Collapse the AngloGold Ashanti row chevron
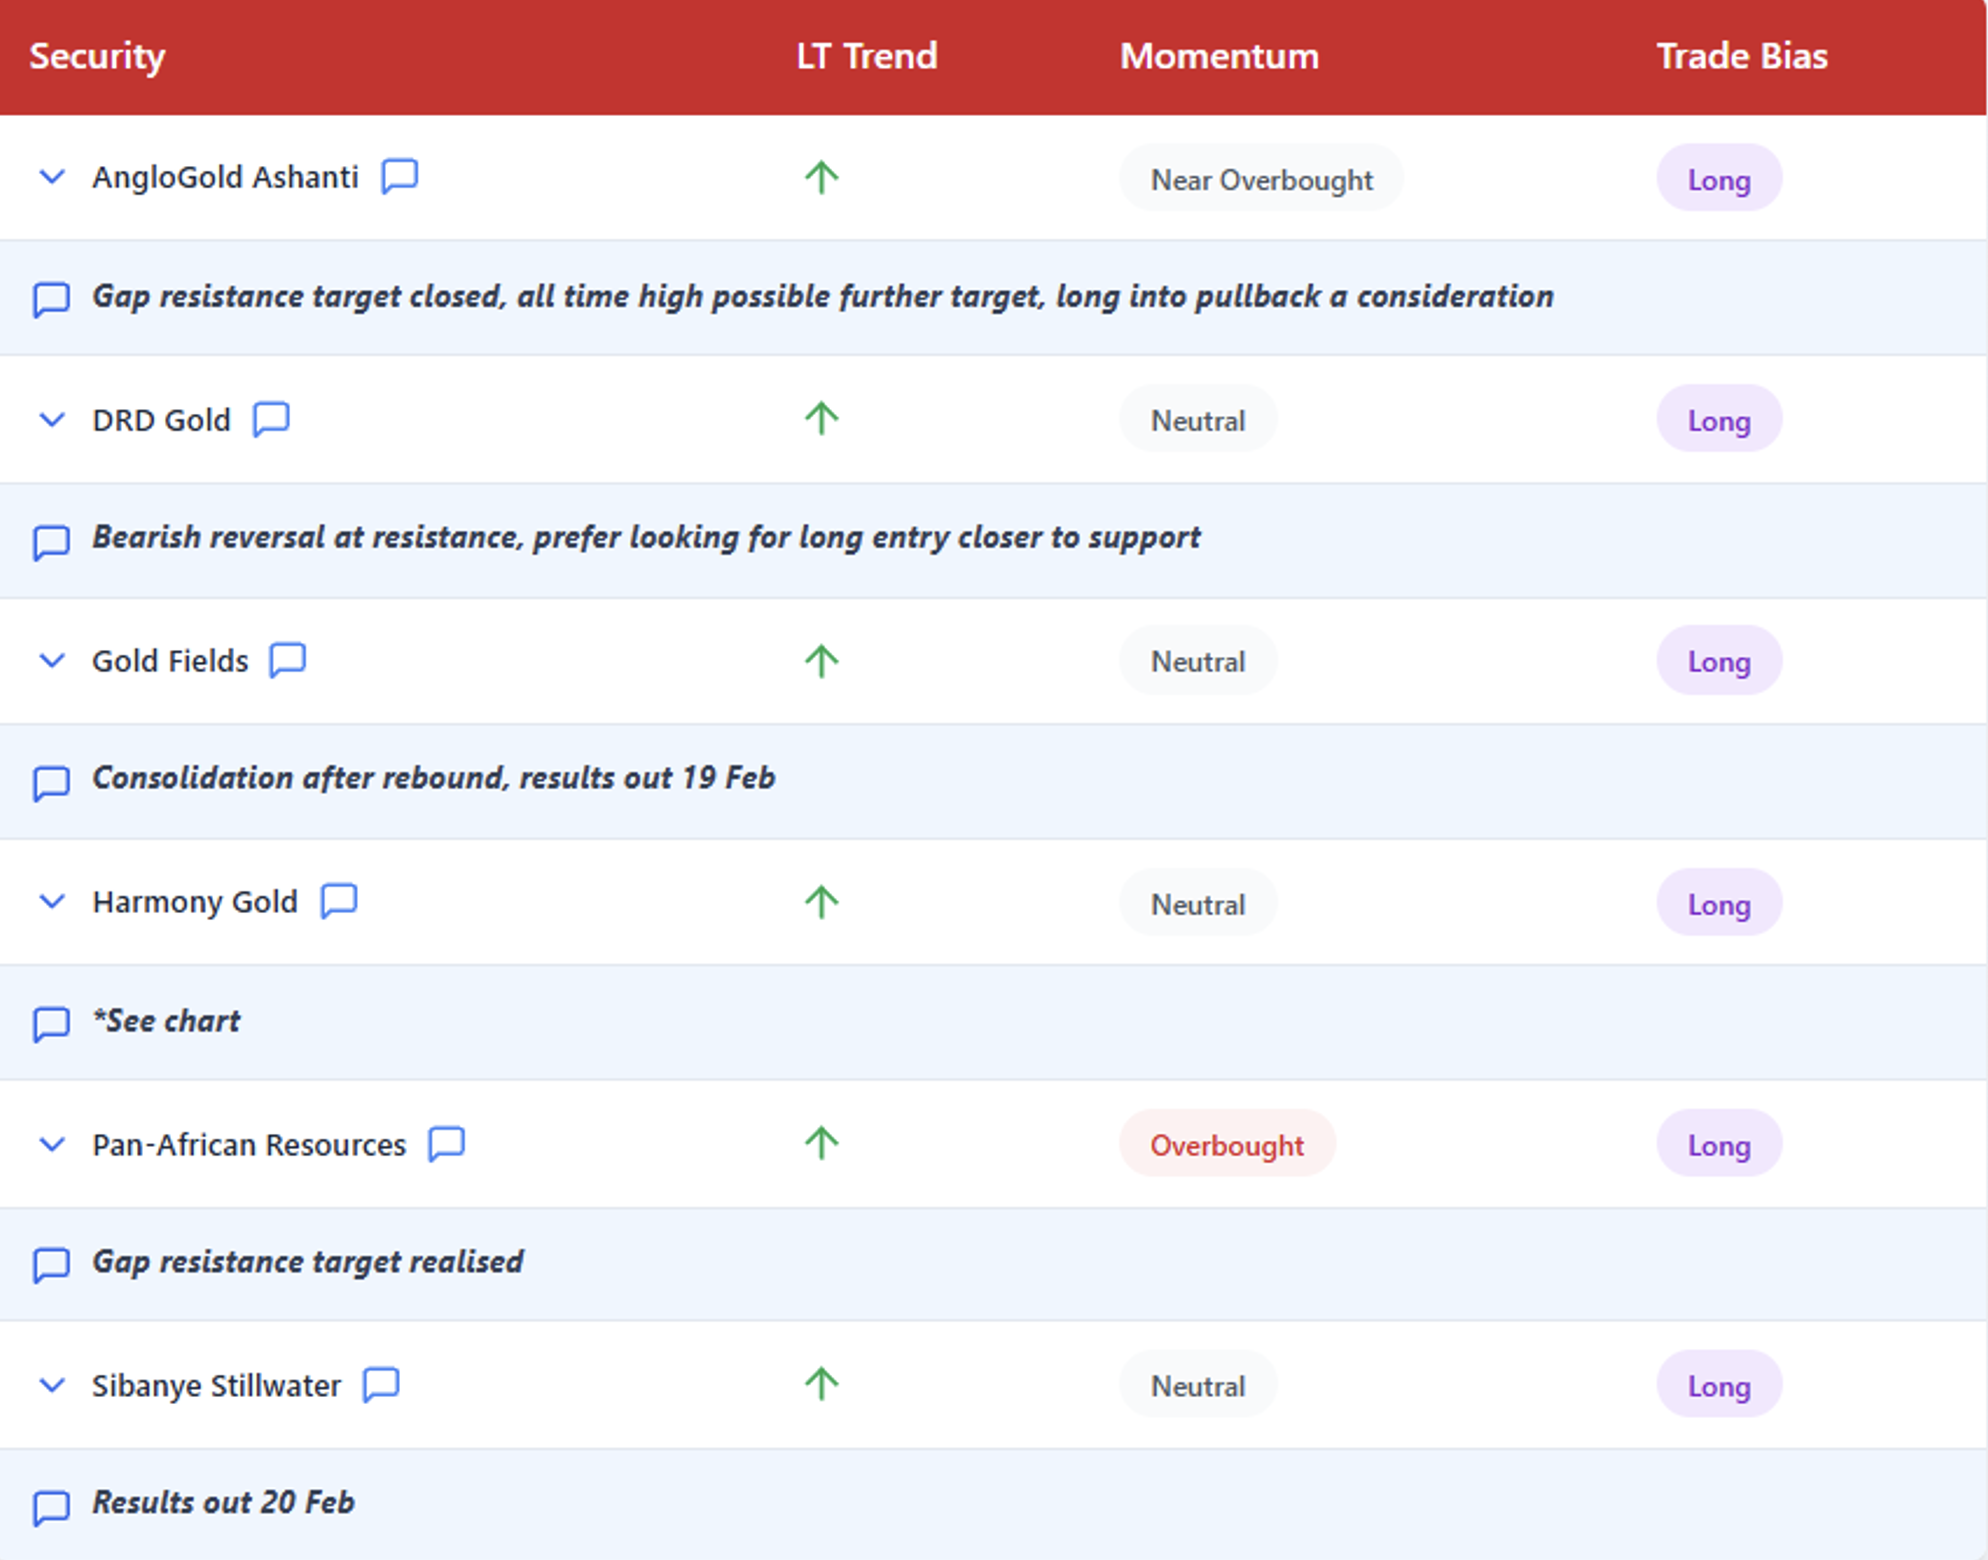The height and width of the screenshot is (1560, 1988). click(x=52, y=177)
